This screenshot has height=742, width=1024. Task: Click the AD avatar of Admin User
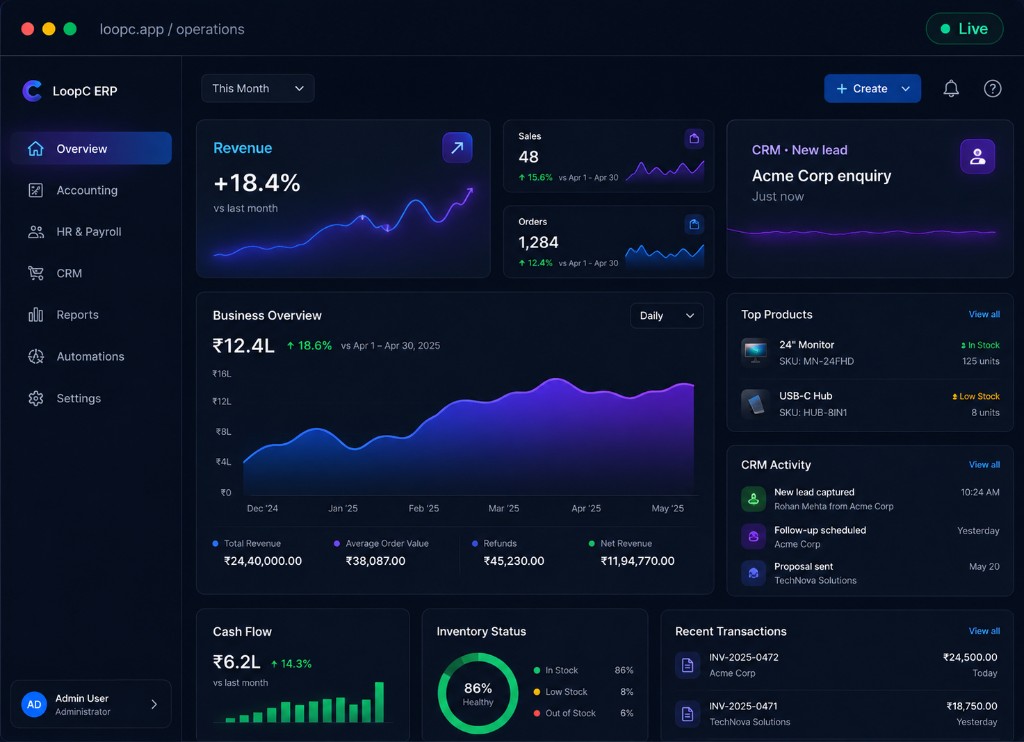tap(34, 704)
